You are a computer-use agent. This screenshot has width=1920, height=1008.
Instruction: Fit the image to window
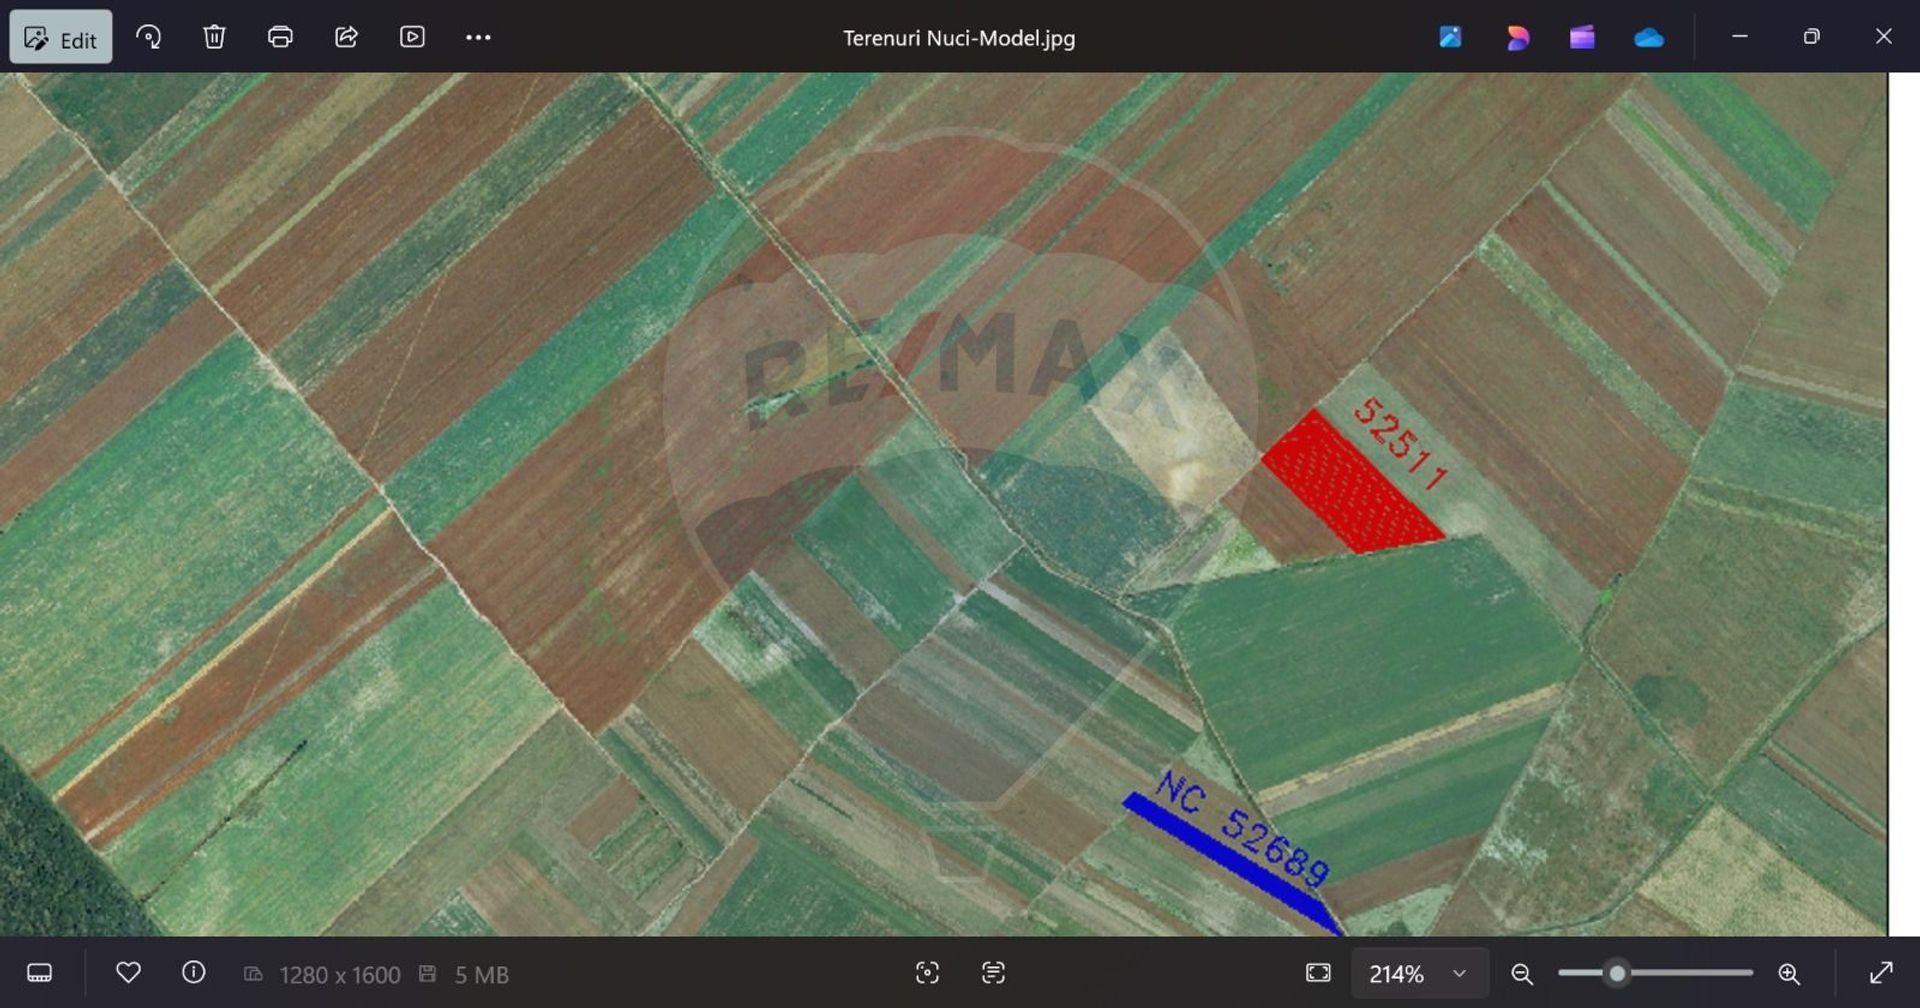[1318, 973]
